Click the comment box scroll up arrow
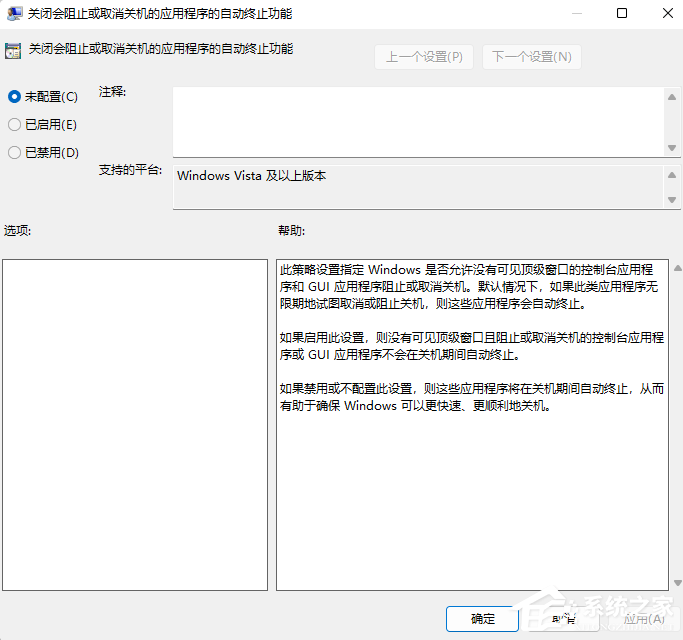Image resolution: width=683 pixels, height=640 pixels. 672,97
